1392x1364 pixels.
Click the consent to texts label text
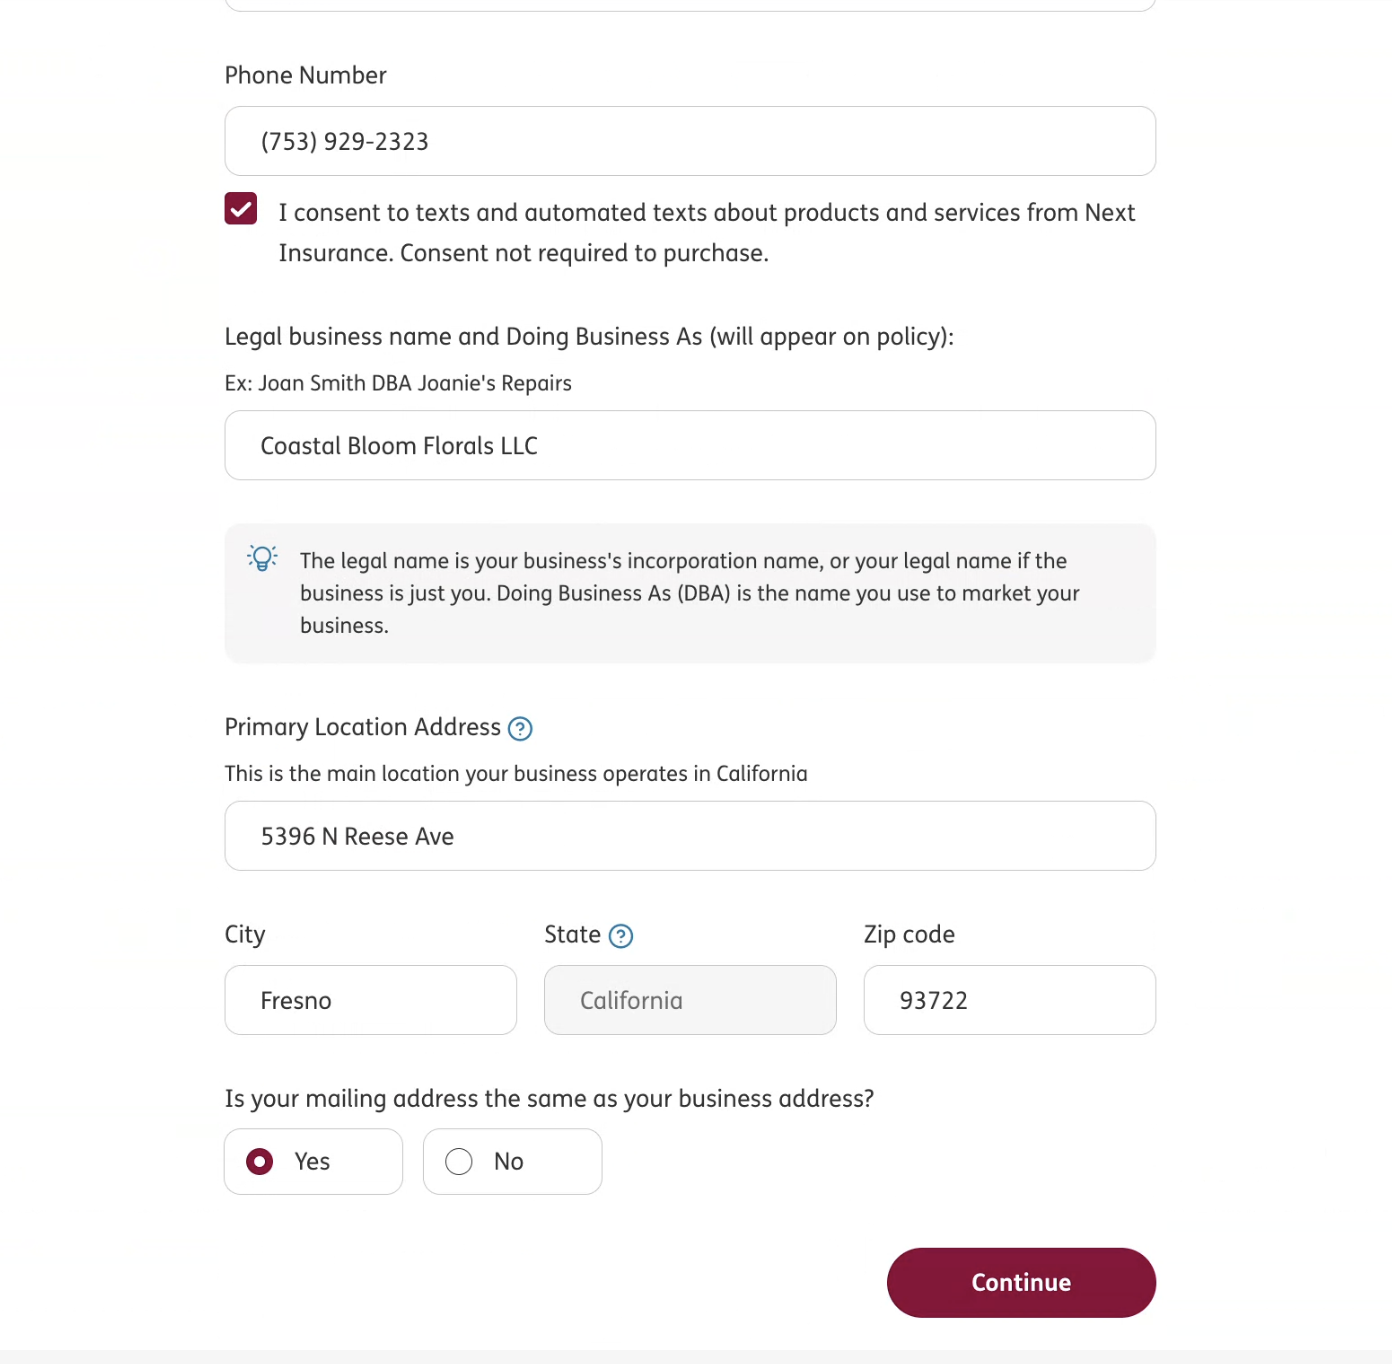click(x=707, y=233)
